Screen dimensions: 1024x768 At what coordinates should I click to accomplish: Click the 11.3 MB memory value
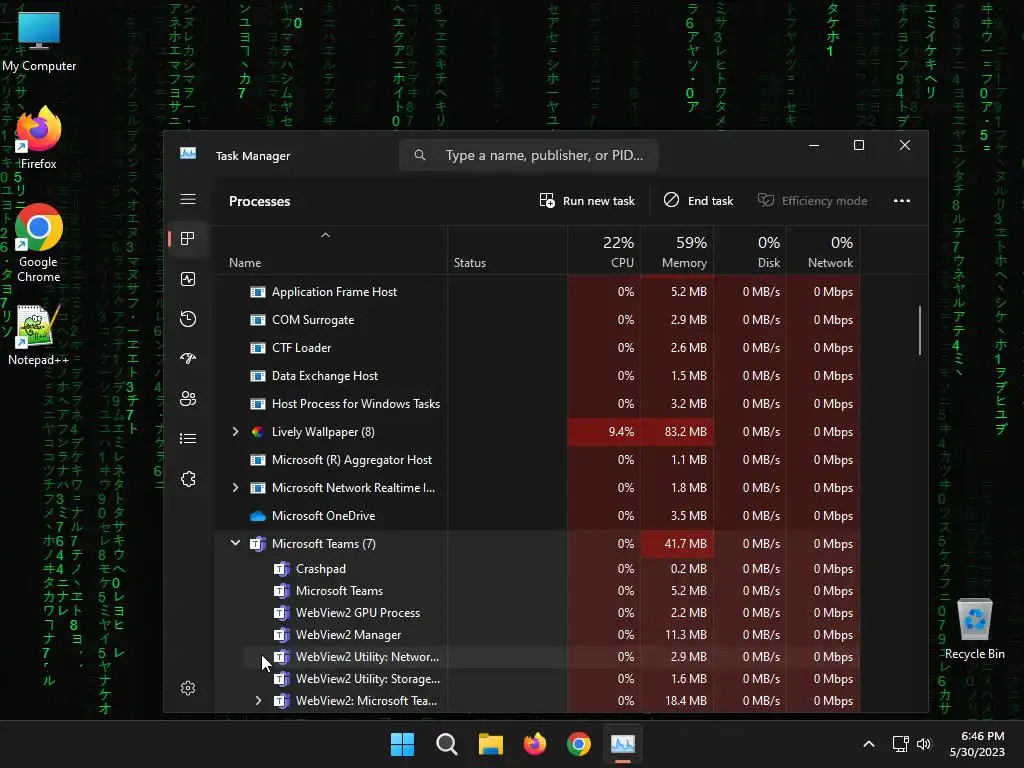tap(686, 635)
